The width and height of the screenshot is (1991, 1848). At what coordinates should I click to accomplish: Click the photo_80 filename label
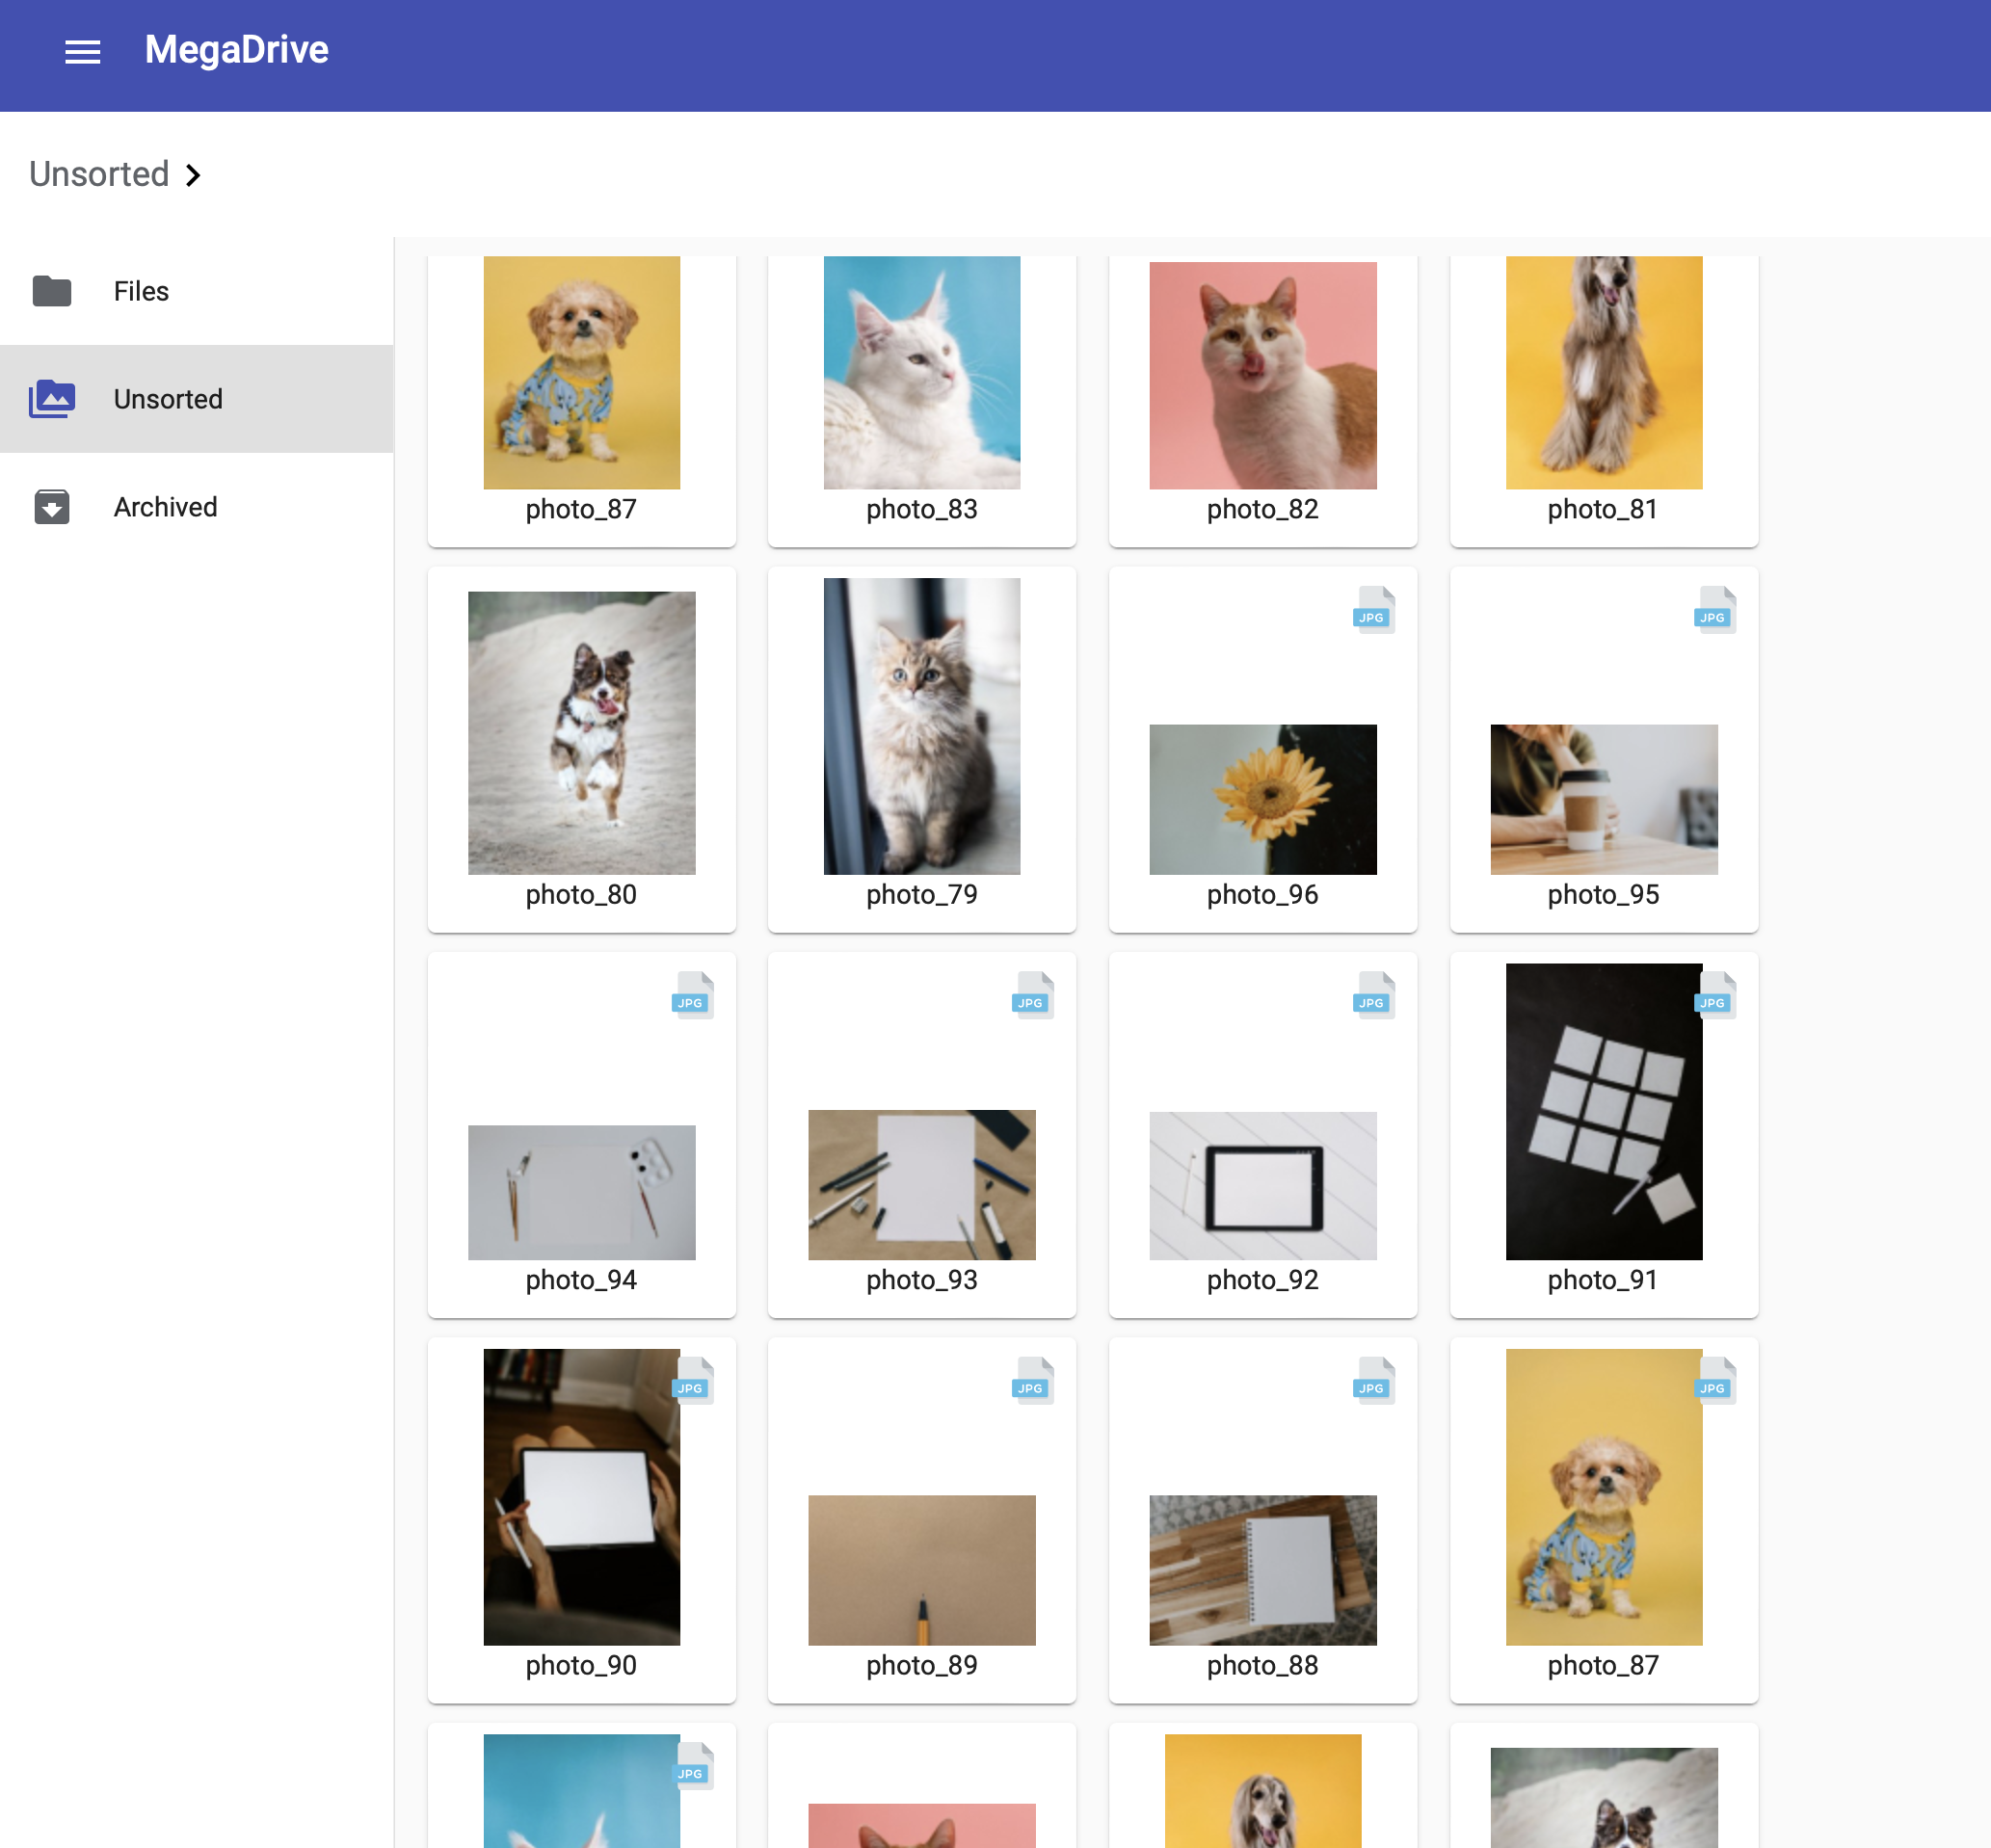pos(582,894)
